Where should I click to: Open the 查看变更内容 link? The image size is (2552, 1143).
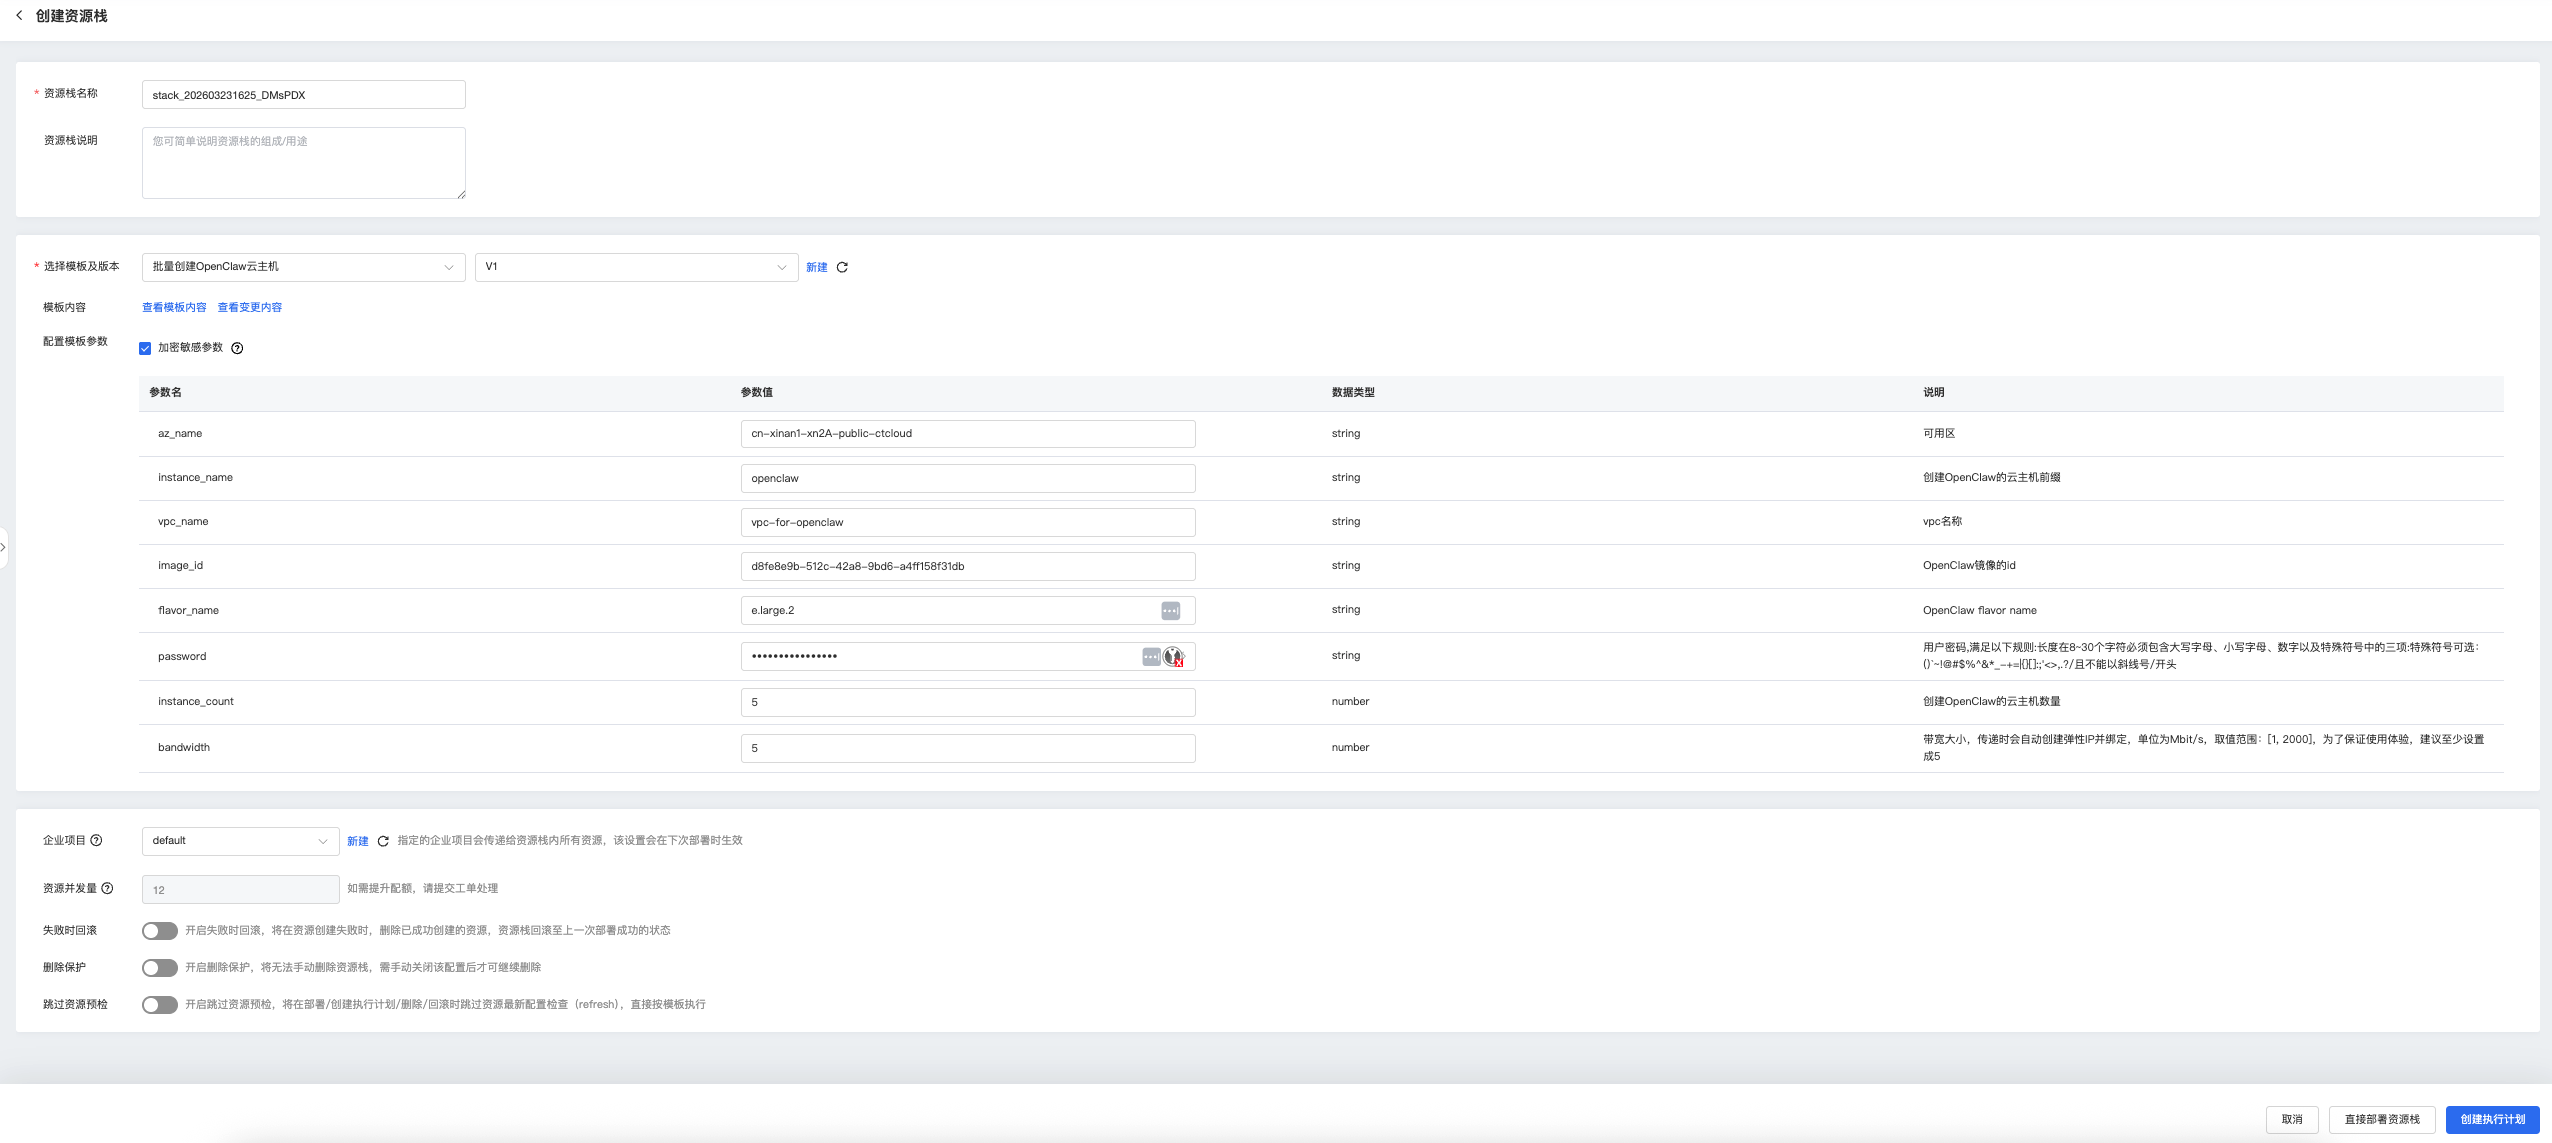pos(250,307)
